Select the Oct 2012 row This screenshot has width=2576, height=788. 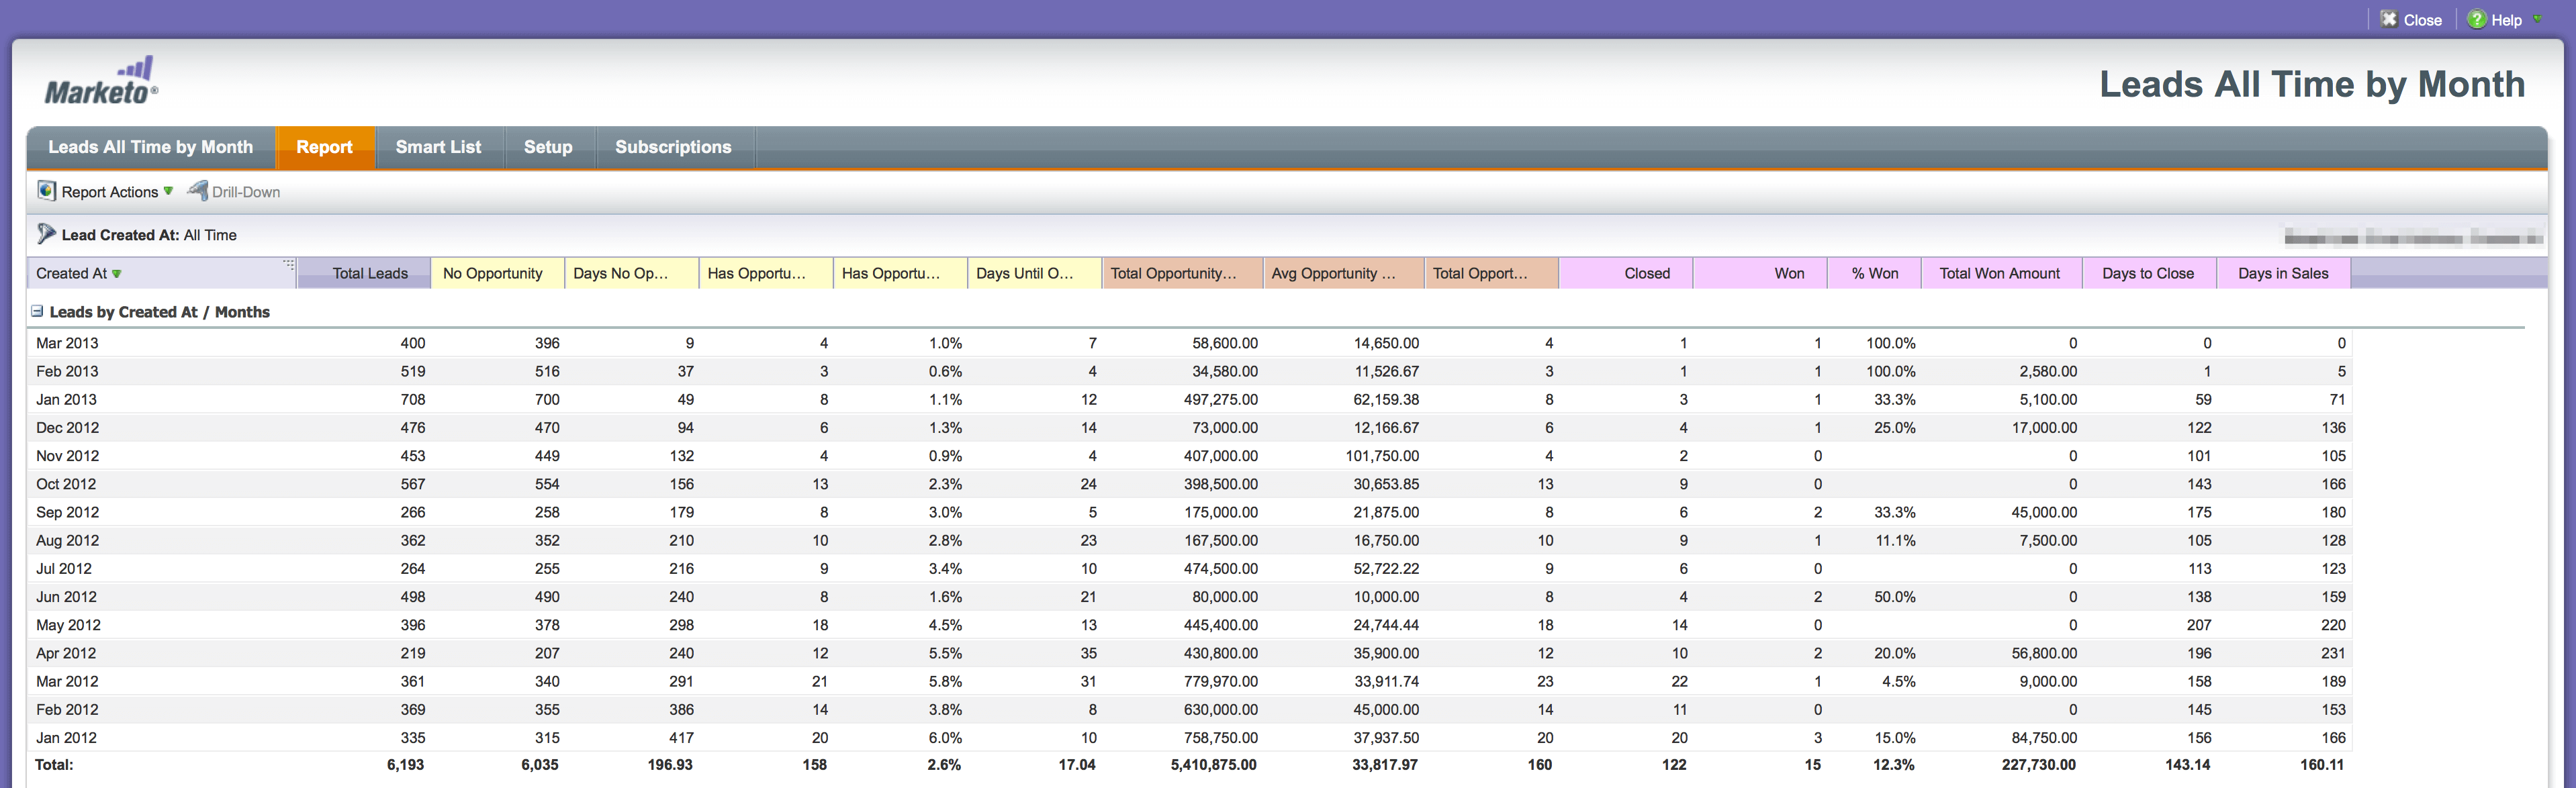[x=67, y=484]
